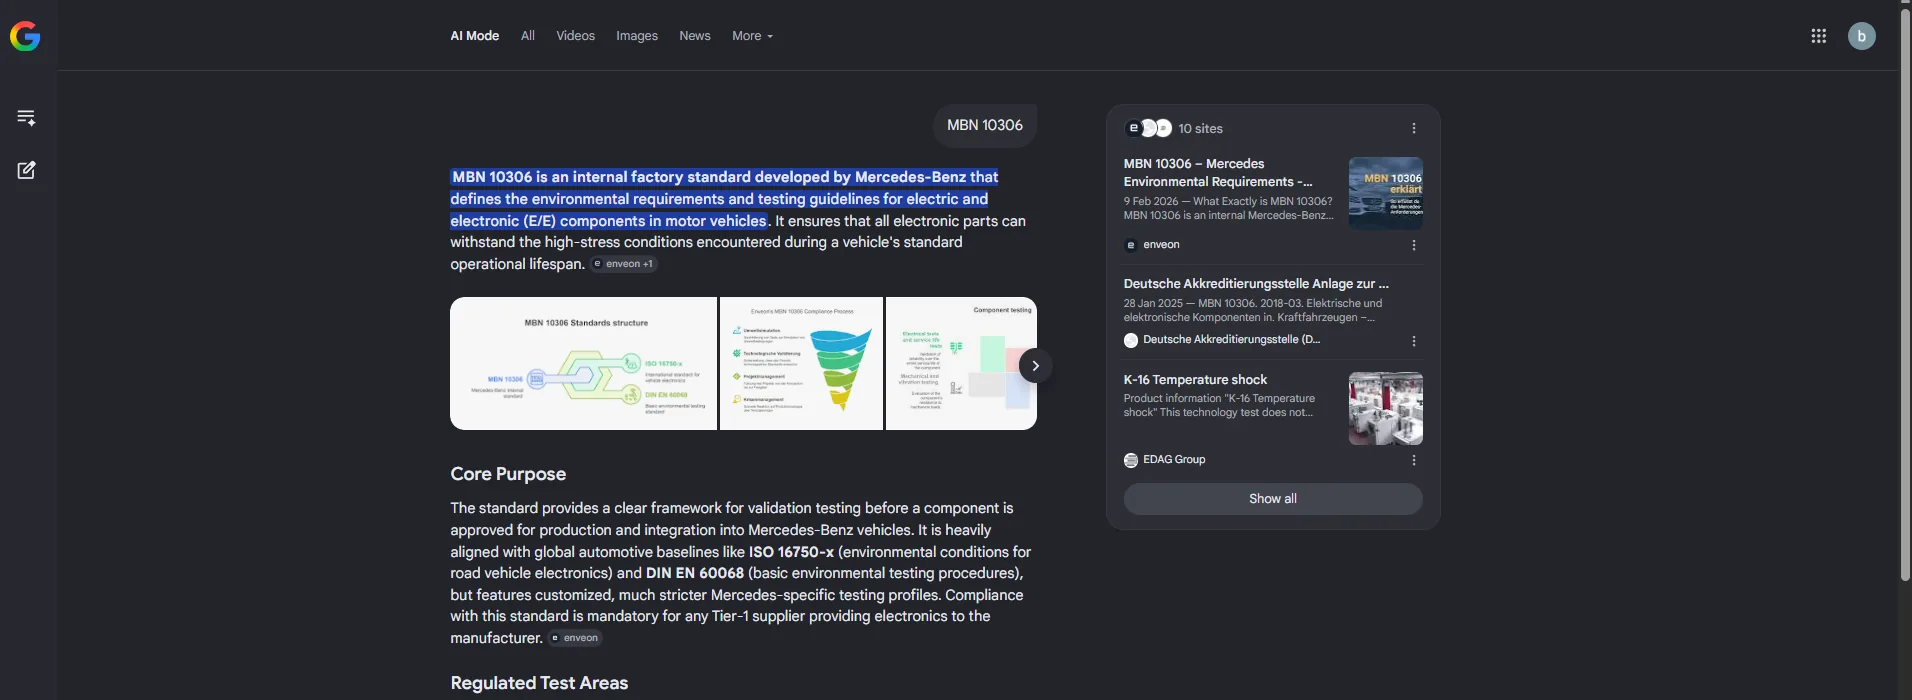Open the K-16 Temperature shock lab thumbnail
The height and width of the screenshot is (700, 1912).
[1385, 408]
